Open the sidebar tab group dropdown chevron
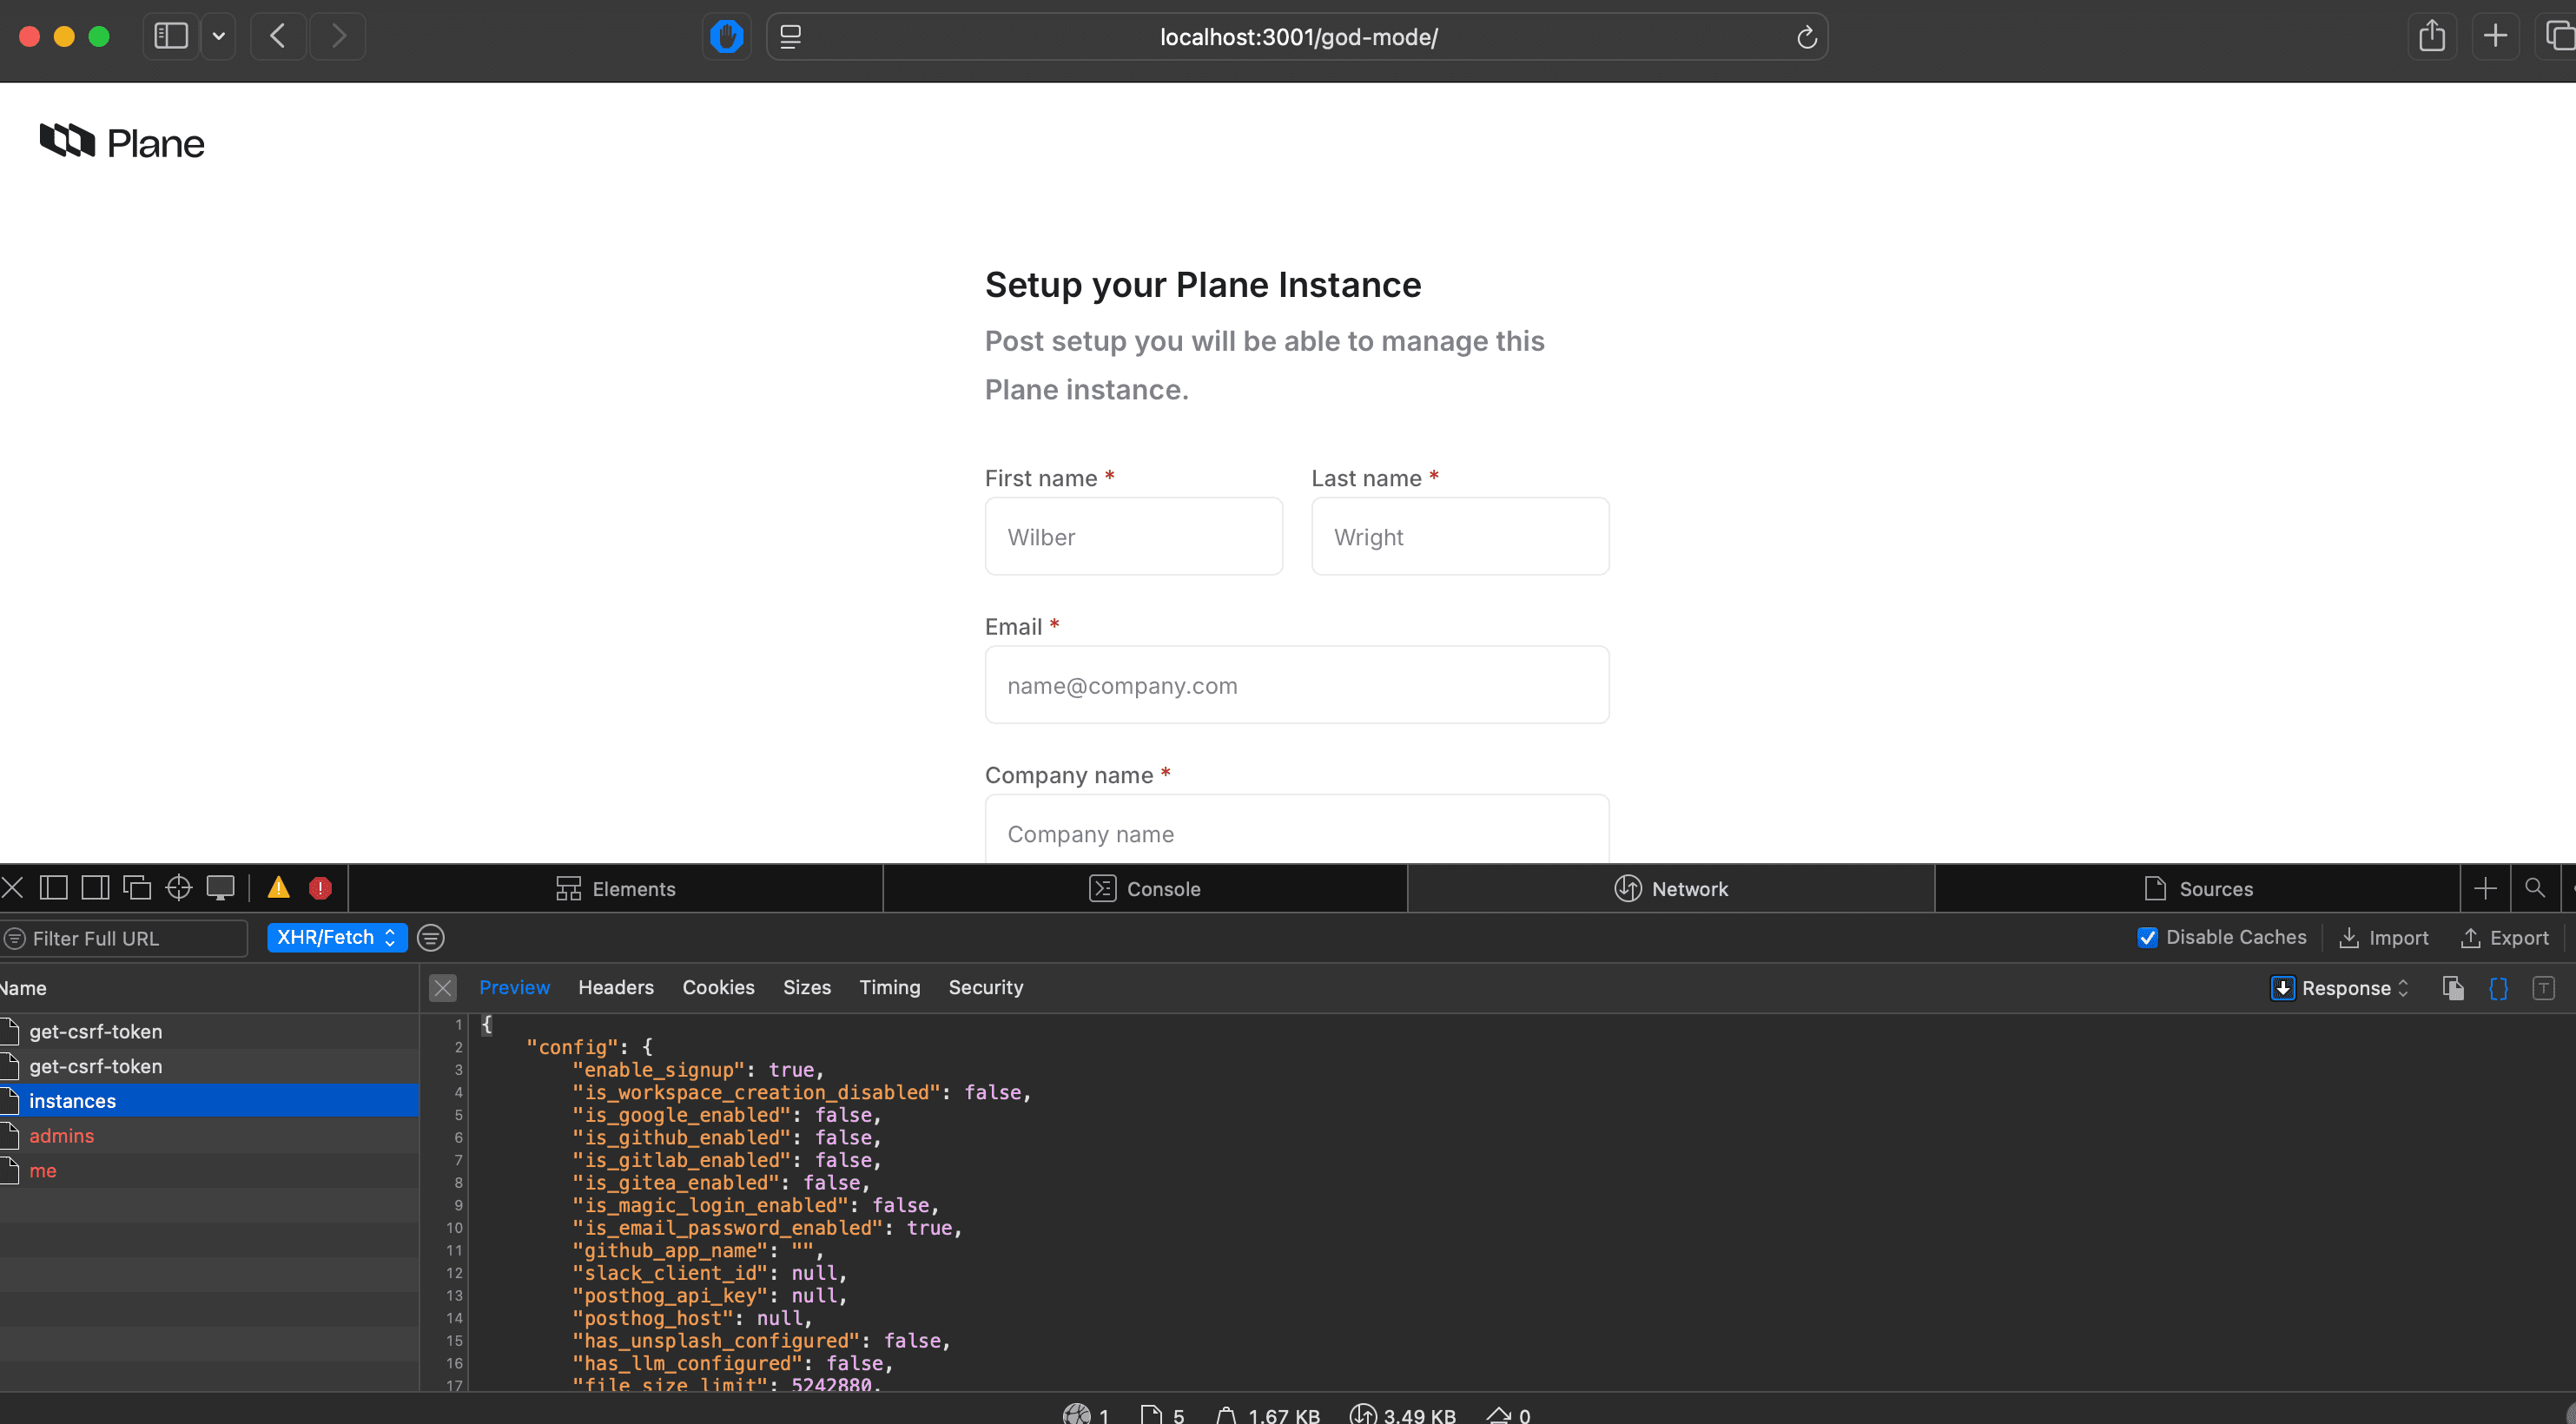This screenshot has height=1424, width=2576. [x=218, y=37]
